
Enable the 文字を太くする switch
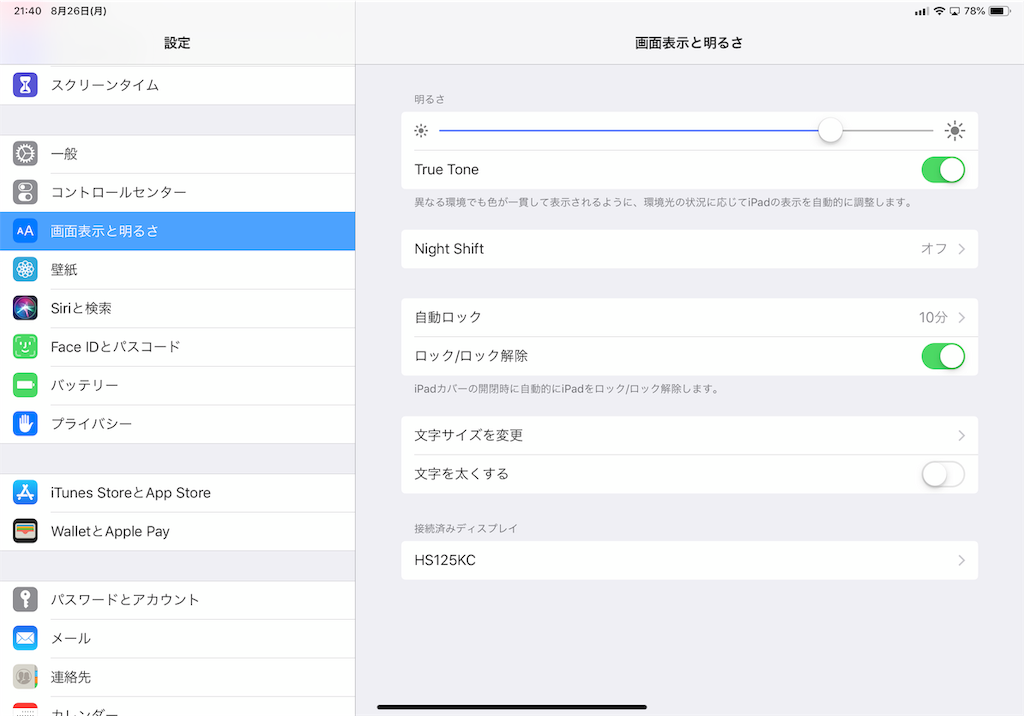click(x=943, y=474)
